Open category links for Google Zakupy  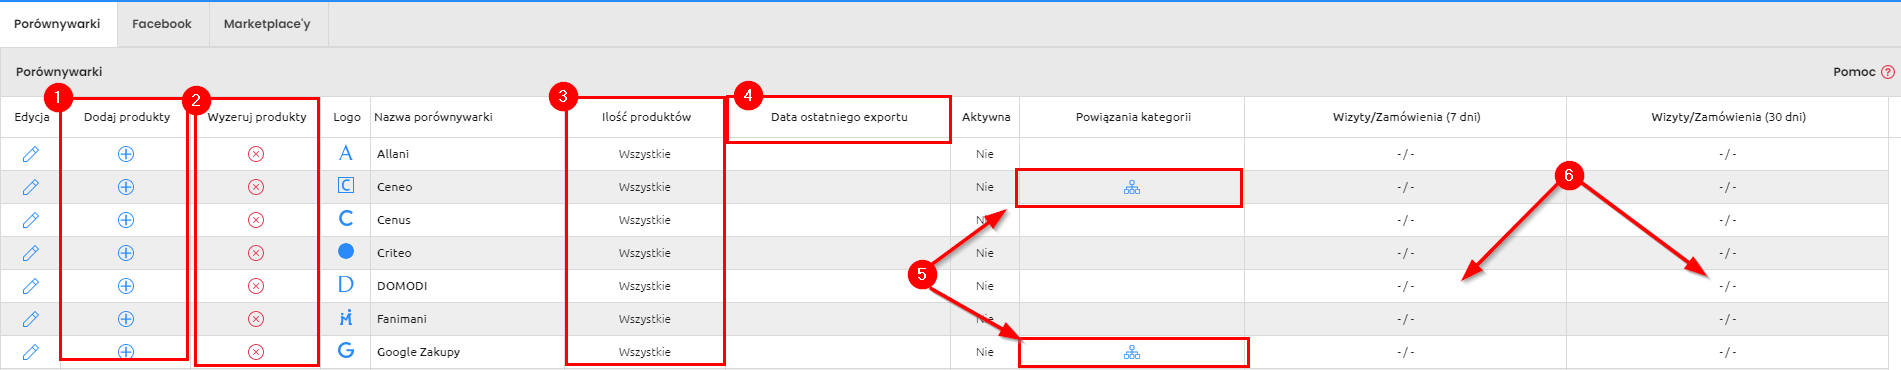point(1131,352)
